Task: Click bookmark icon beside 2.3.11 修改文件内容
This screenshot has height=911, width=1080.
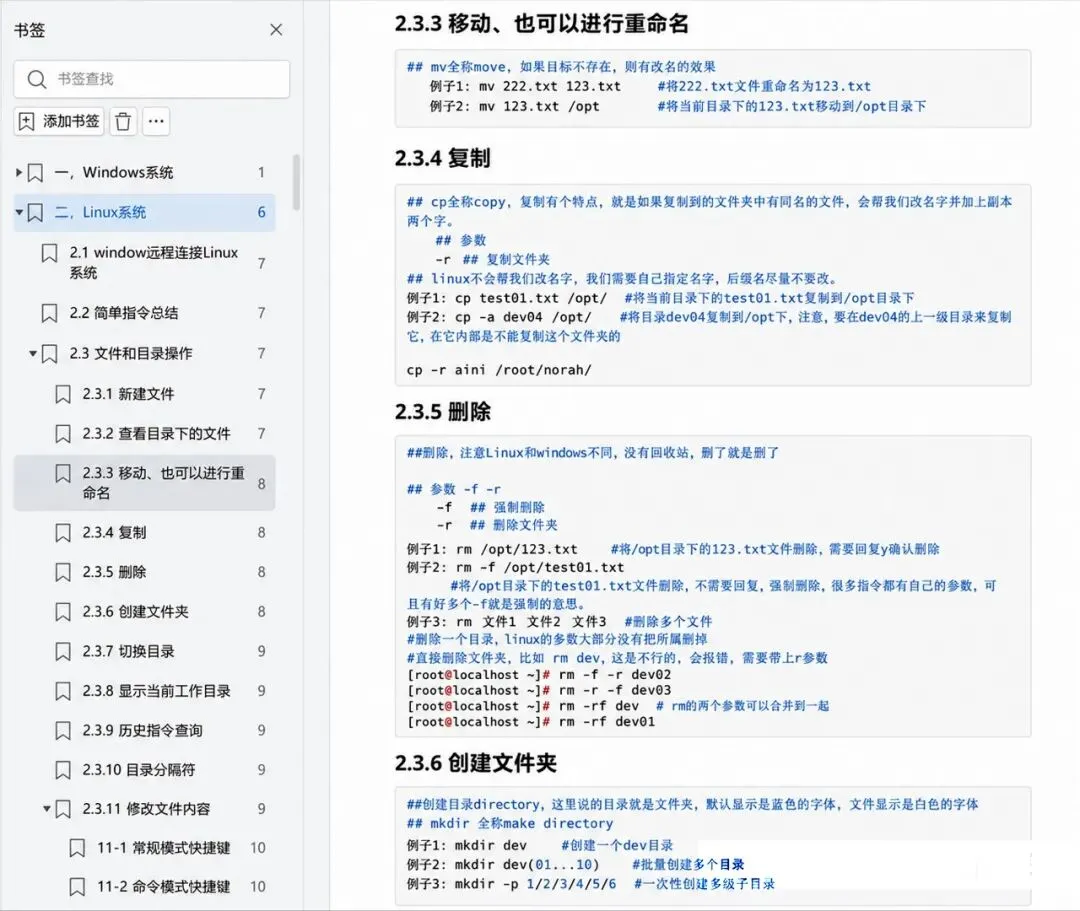Action: point(63,809)
